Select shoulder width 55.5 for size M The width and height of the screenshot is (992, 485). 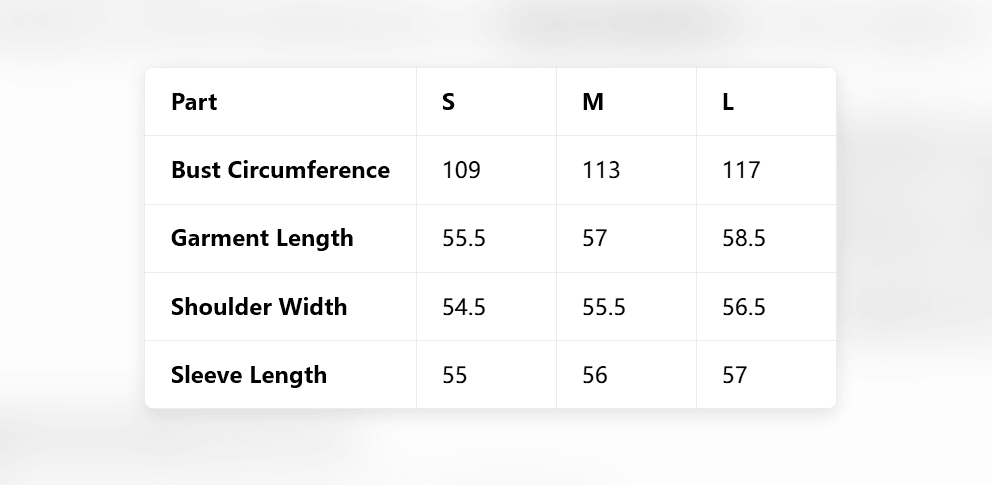click(x=604, y=306)
